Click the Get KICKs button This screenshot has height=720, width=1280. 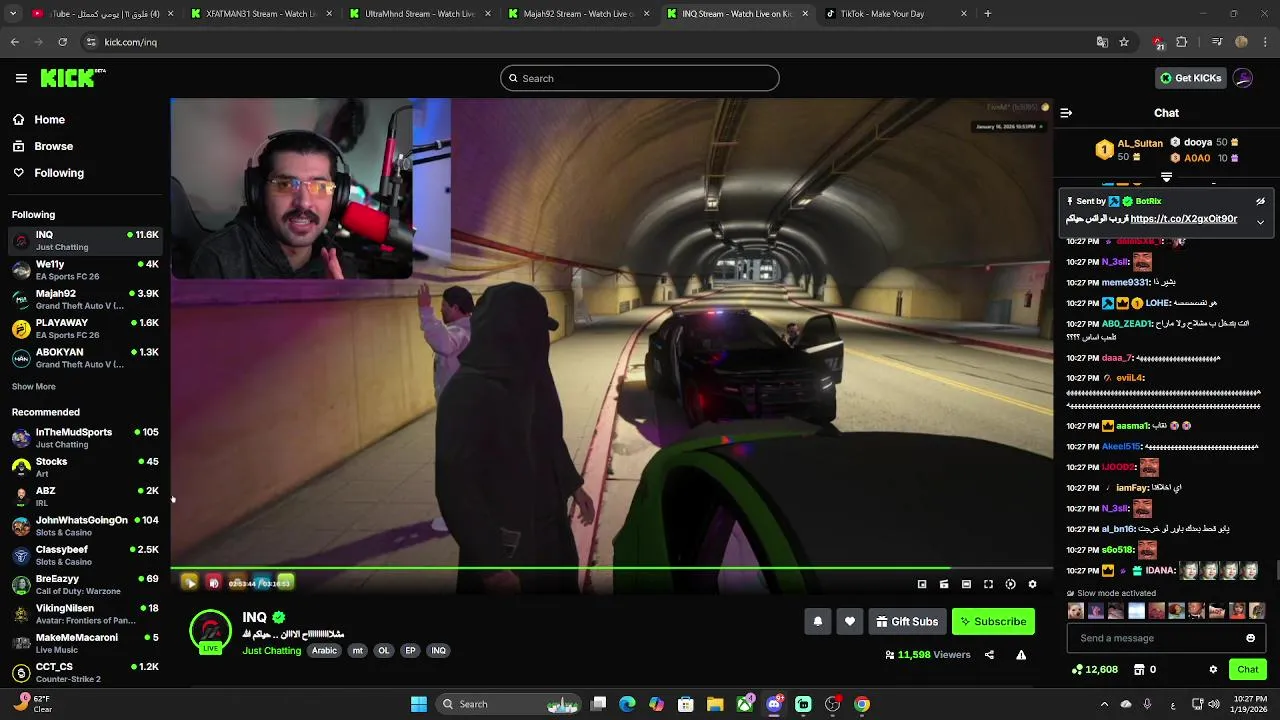(x=1190, y=78)
